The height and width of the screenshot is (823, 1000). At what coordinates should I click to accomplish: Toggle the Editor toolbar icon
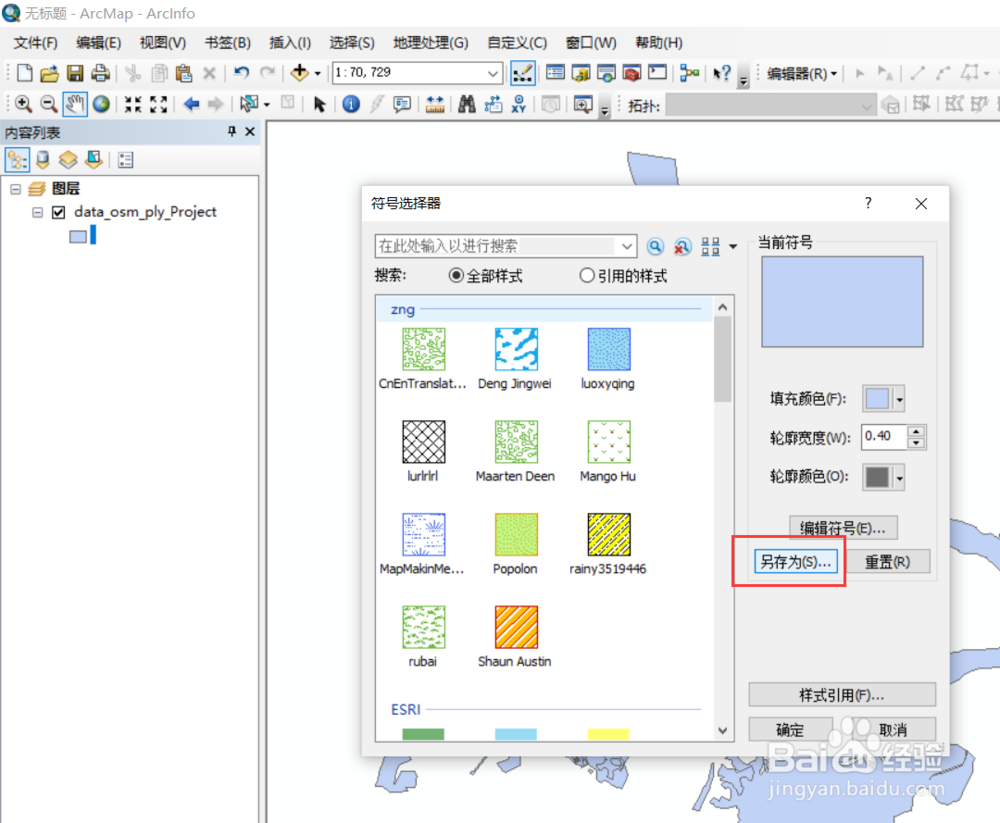[x=522, y=73]
